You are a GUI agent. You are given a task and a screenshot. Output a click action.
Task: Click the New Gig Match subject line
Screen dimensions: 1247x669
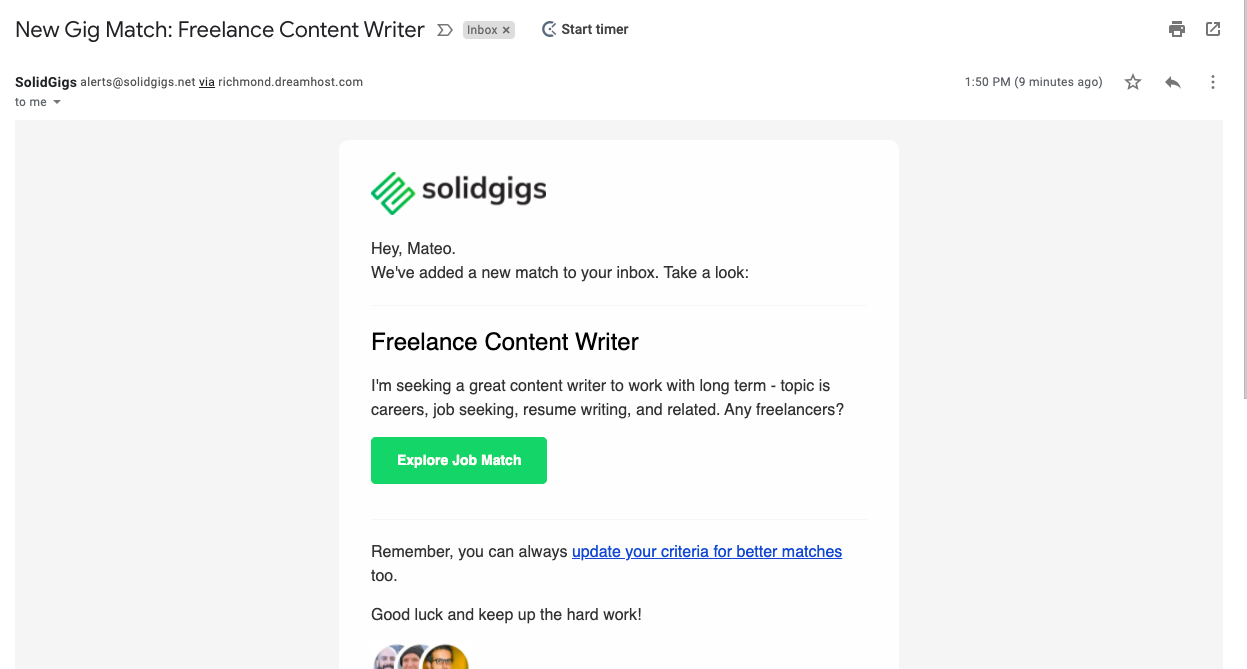[220, 30]
